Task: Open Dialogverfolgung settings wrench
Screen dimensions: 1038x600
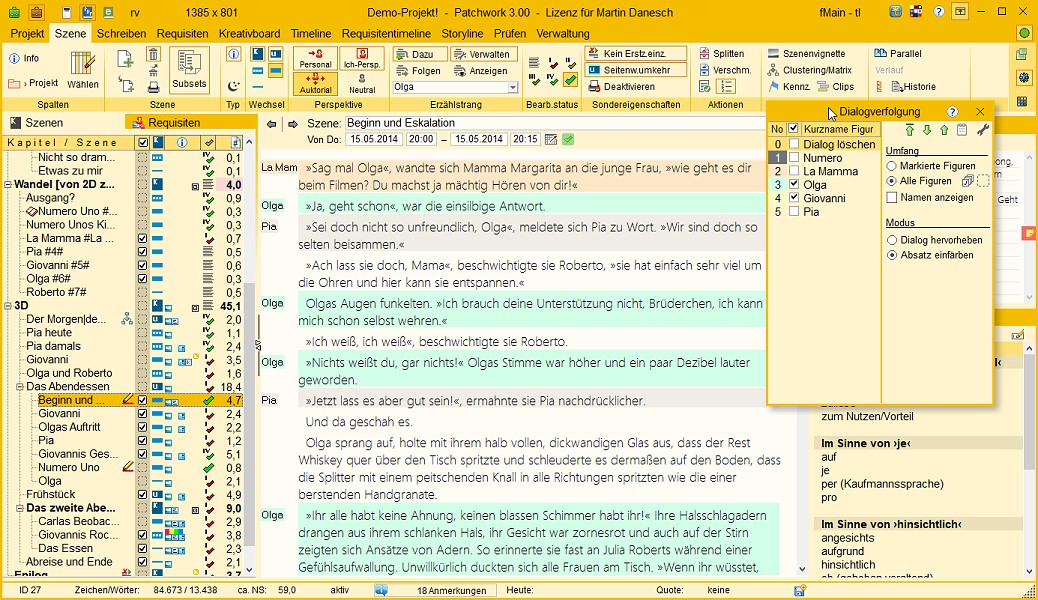Action: (982, 130)
